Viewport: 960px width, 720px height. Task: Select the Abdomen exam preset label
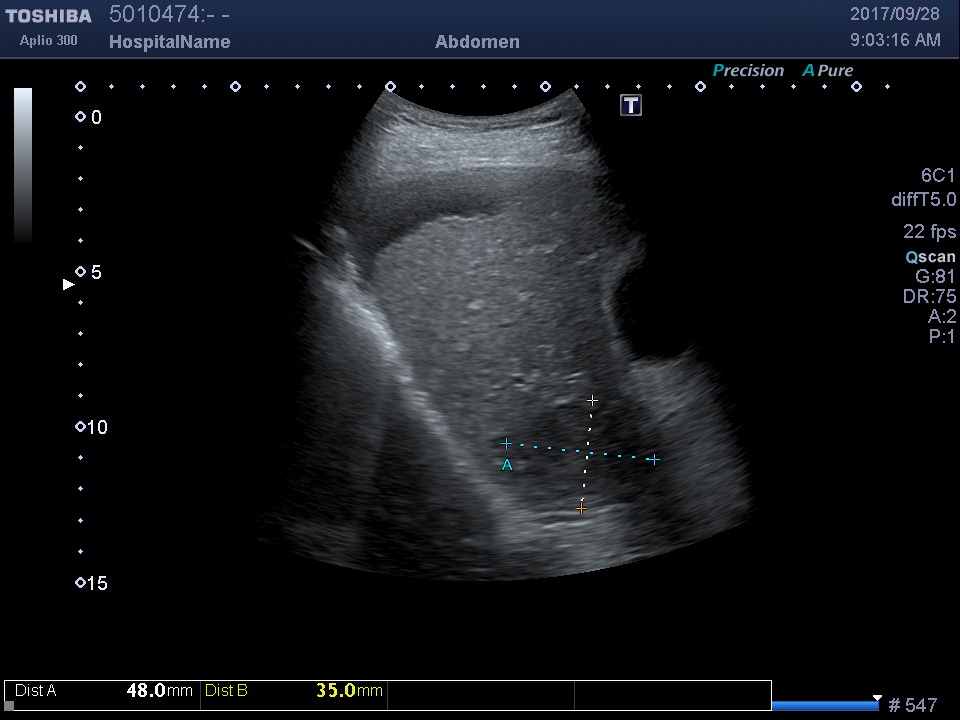477,42
